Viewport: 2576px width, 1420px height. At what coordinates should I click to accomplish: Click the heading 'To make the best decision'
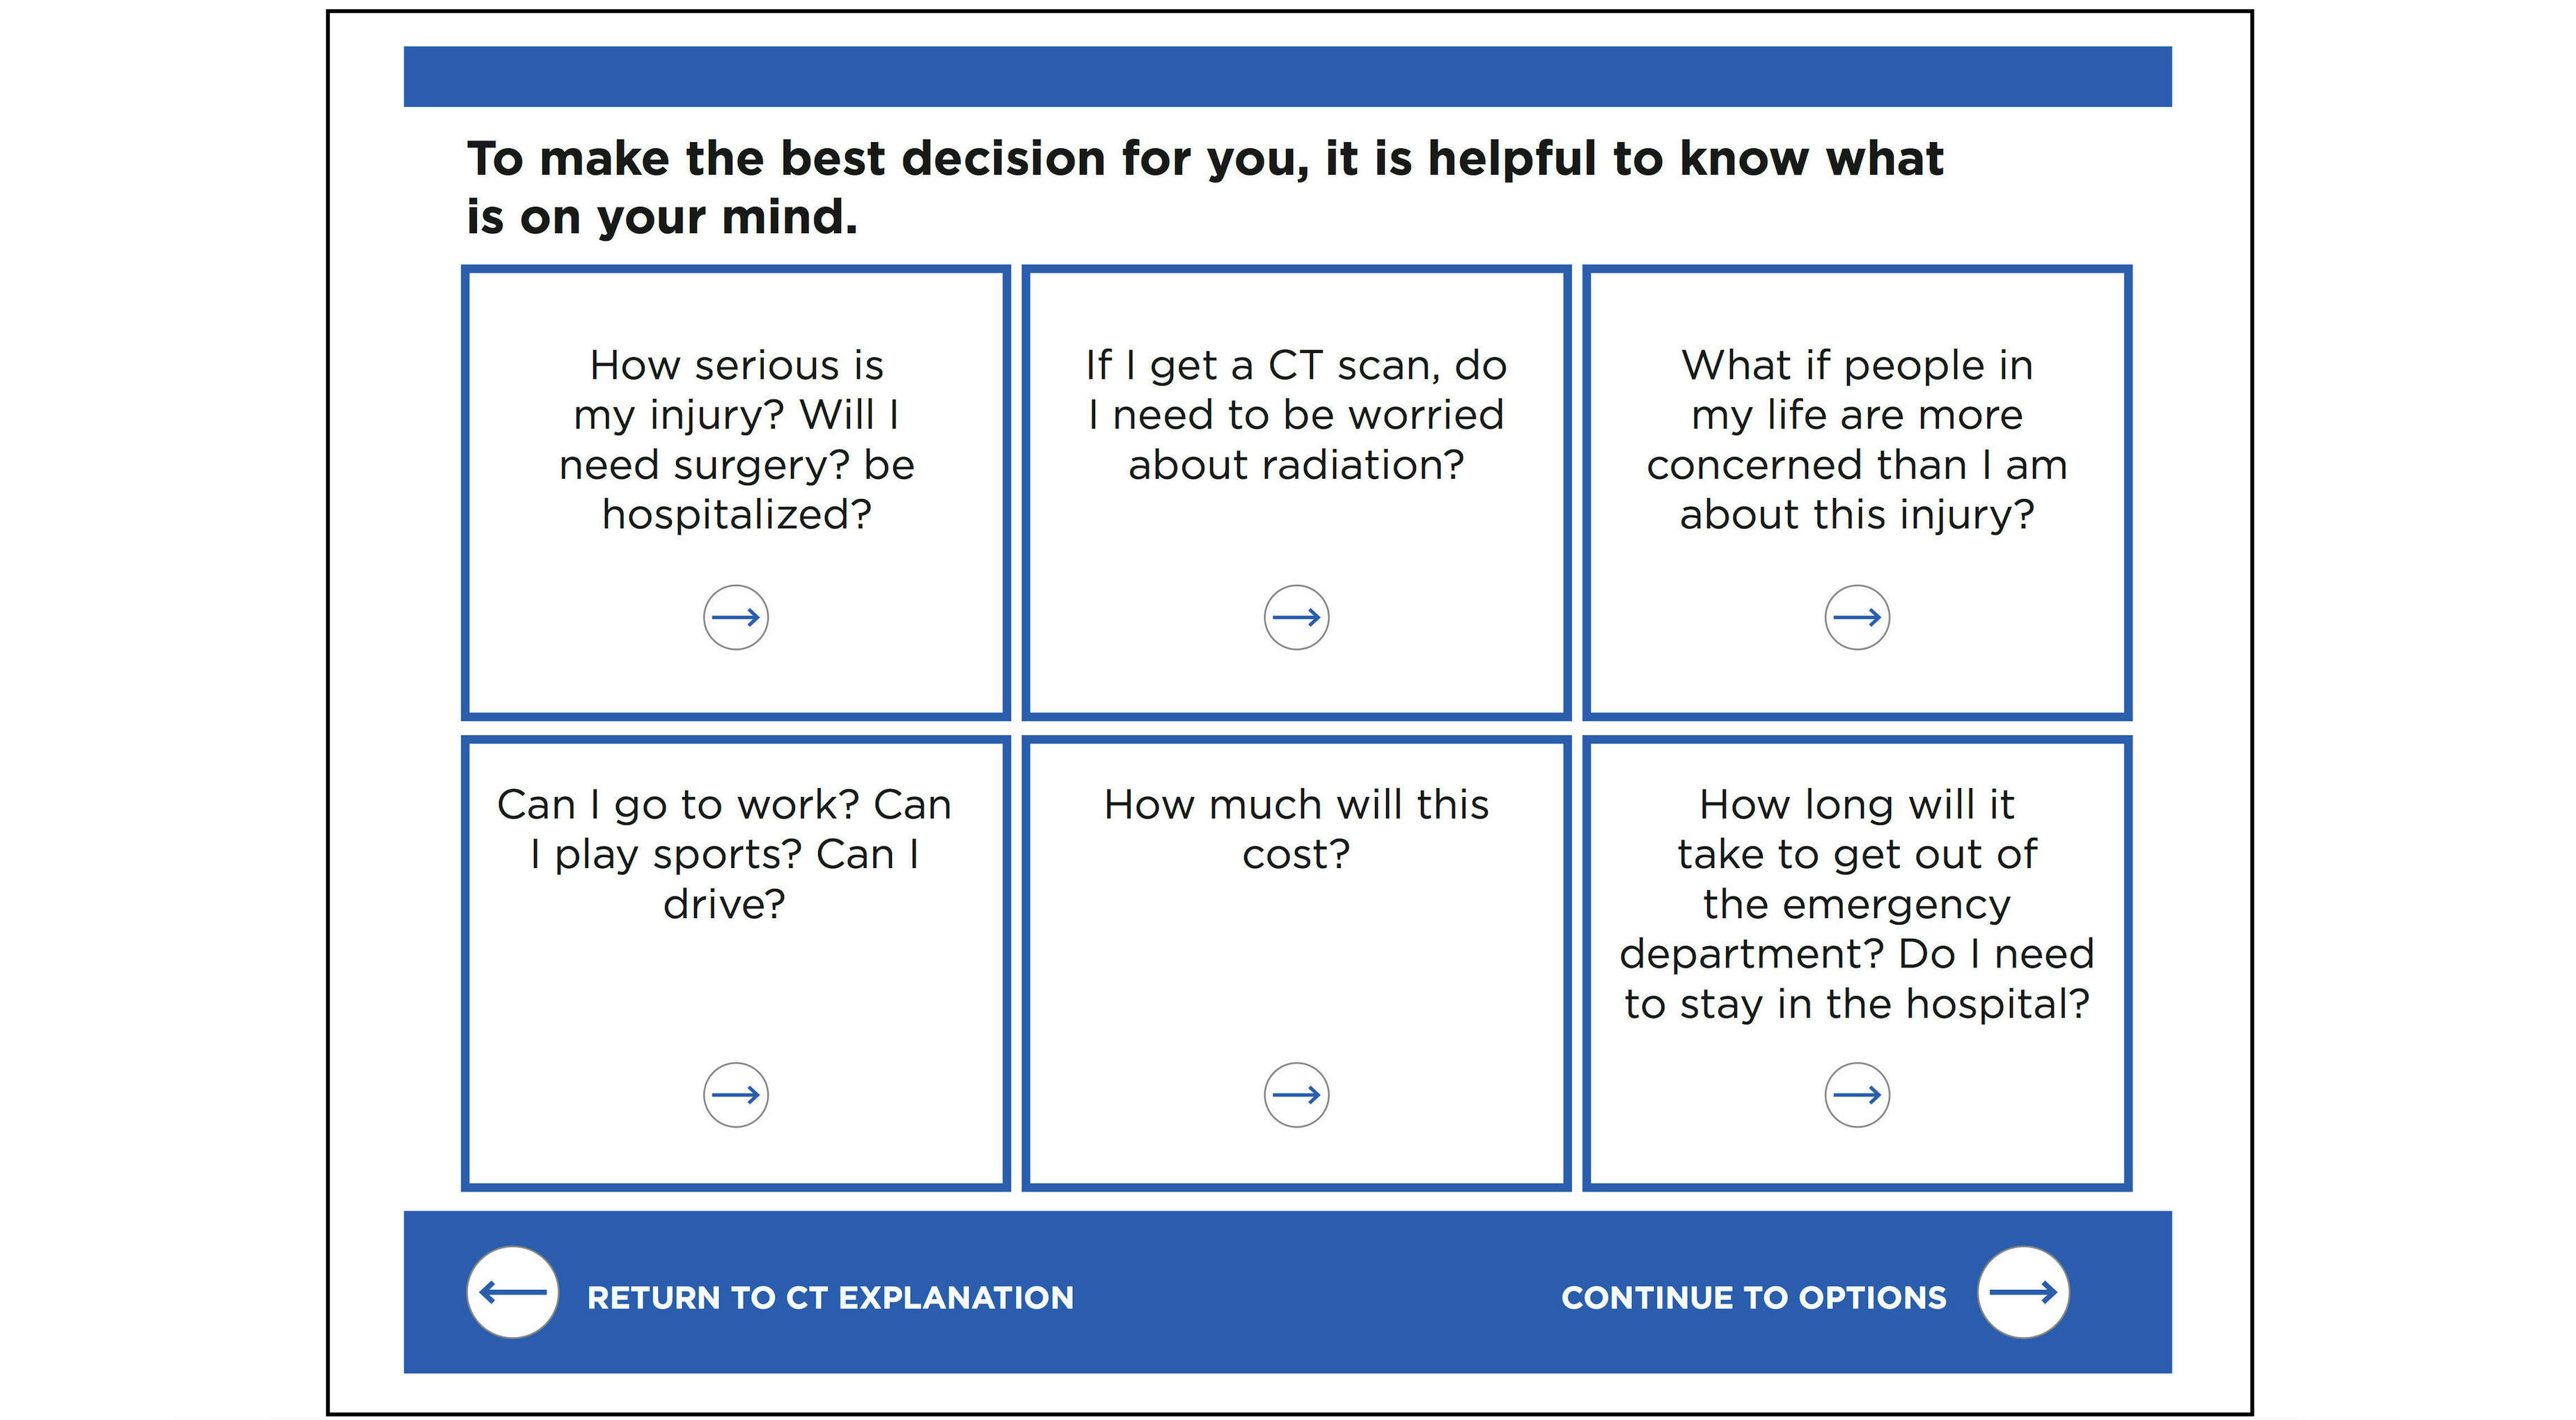(x=1205, y=187)
